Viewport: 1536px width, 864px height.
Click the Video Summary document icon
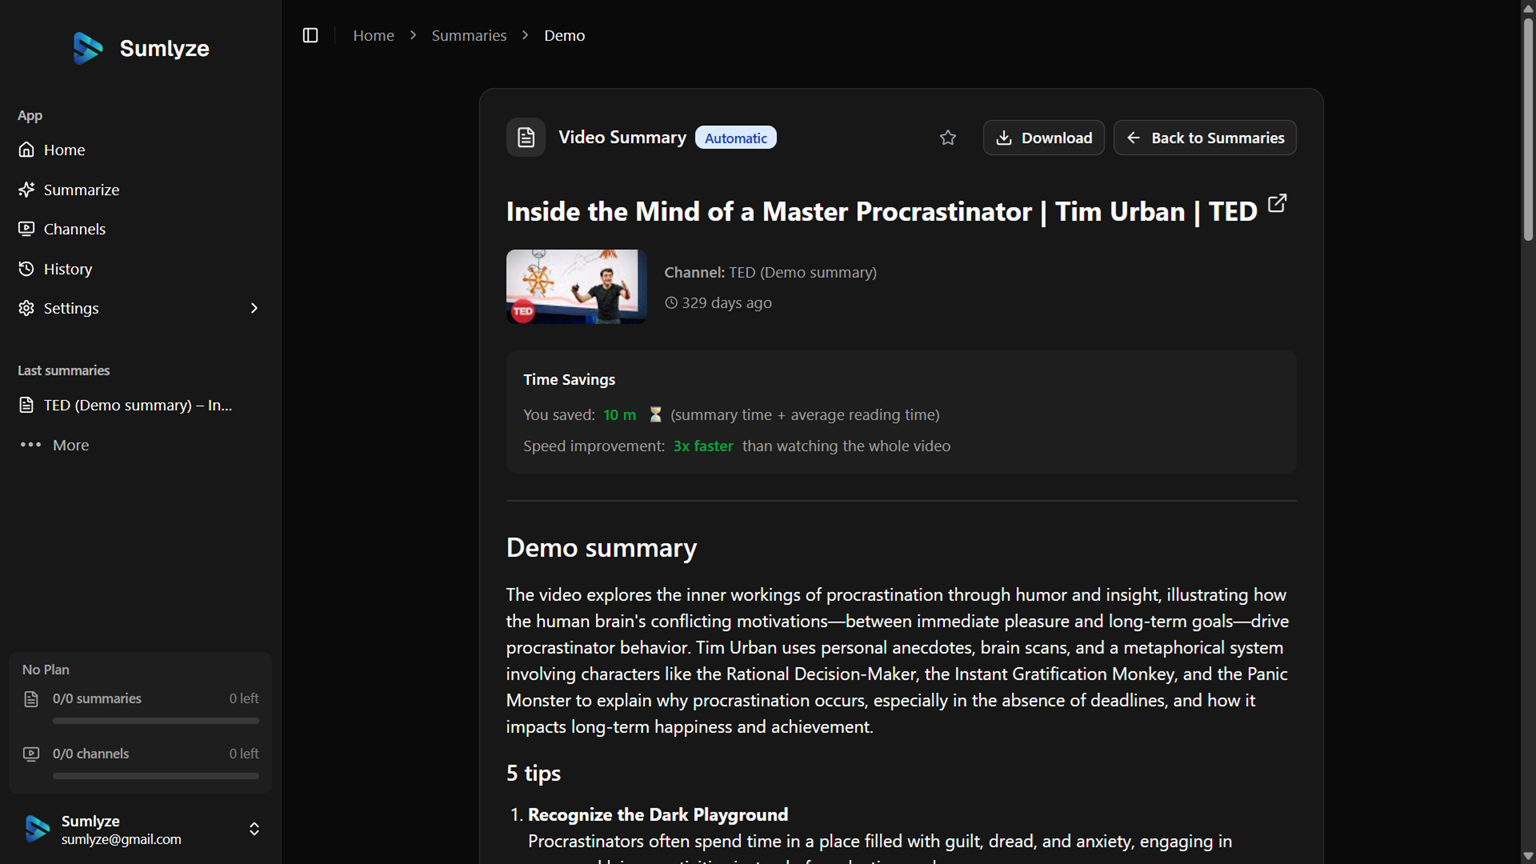click(x=526, y=137)
